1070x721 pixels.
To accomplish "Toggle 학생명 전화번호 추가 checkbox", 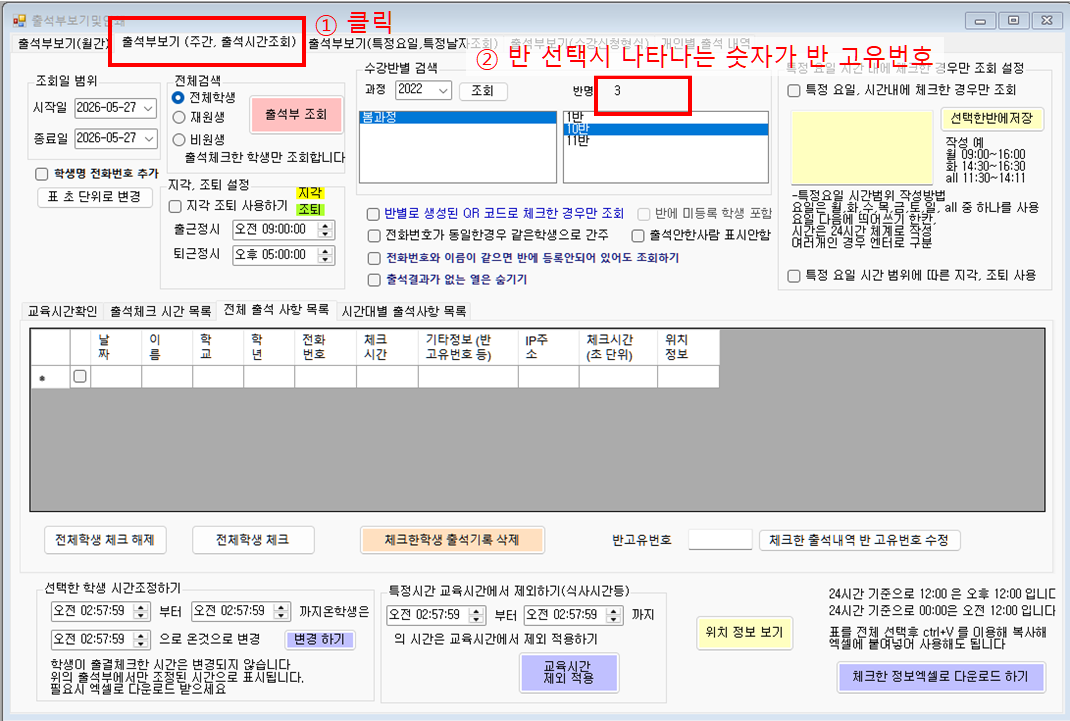I will tap(42, 174).
